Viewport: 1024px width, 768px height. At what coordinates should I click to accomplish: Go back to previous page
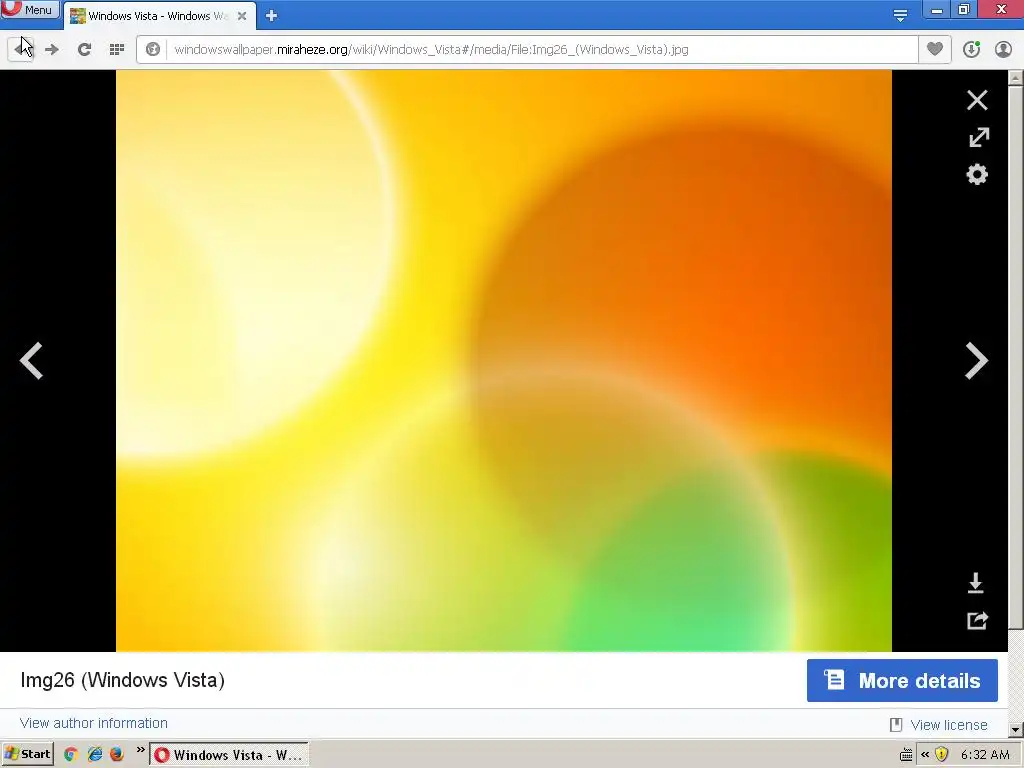coord(21,50)
